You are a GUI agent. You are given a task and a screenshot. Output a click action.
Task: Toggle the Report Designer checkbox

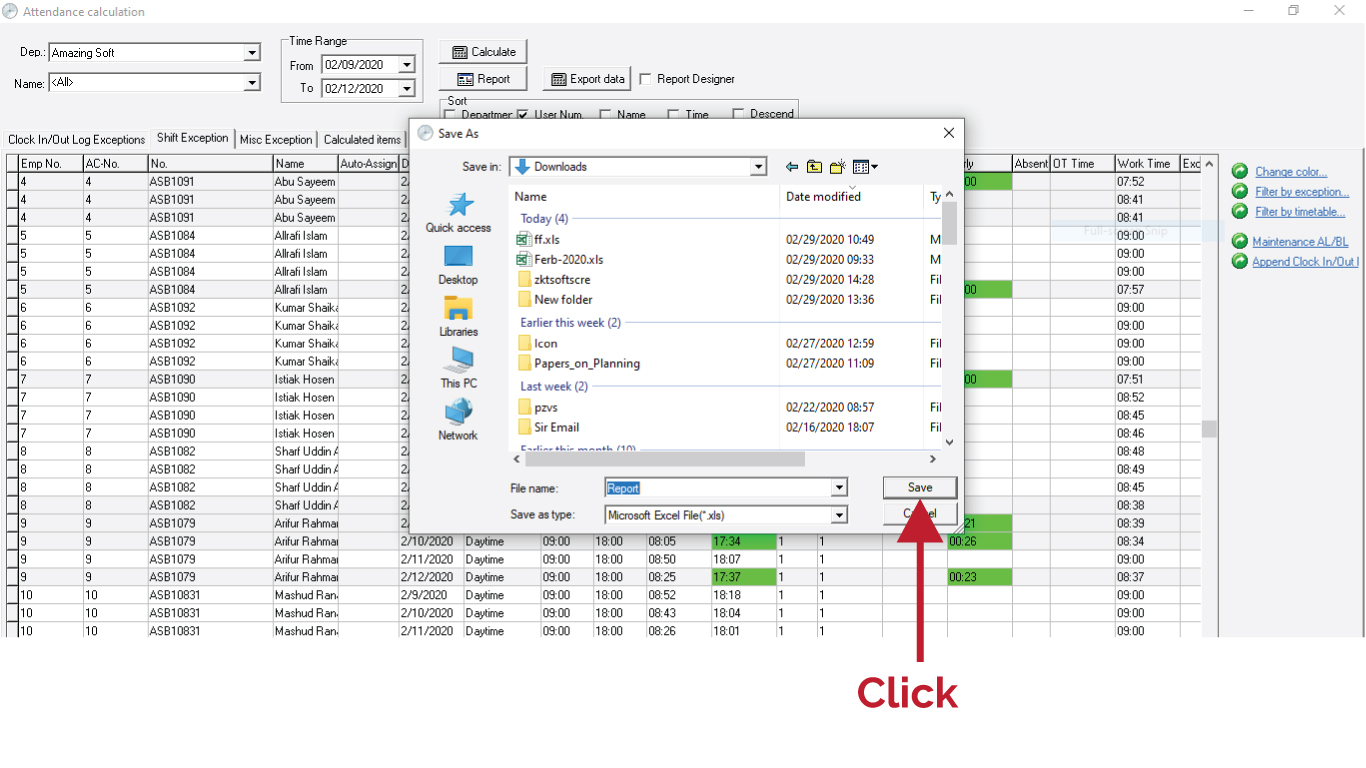(646, 79)
